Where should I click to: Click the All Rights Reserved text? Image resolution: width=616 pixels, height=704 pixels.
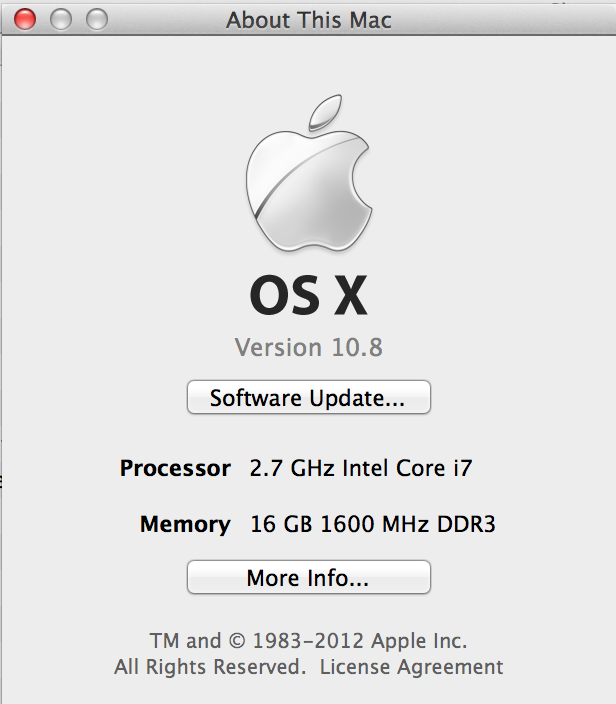(x=210, y=667)
